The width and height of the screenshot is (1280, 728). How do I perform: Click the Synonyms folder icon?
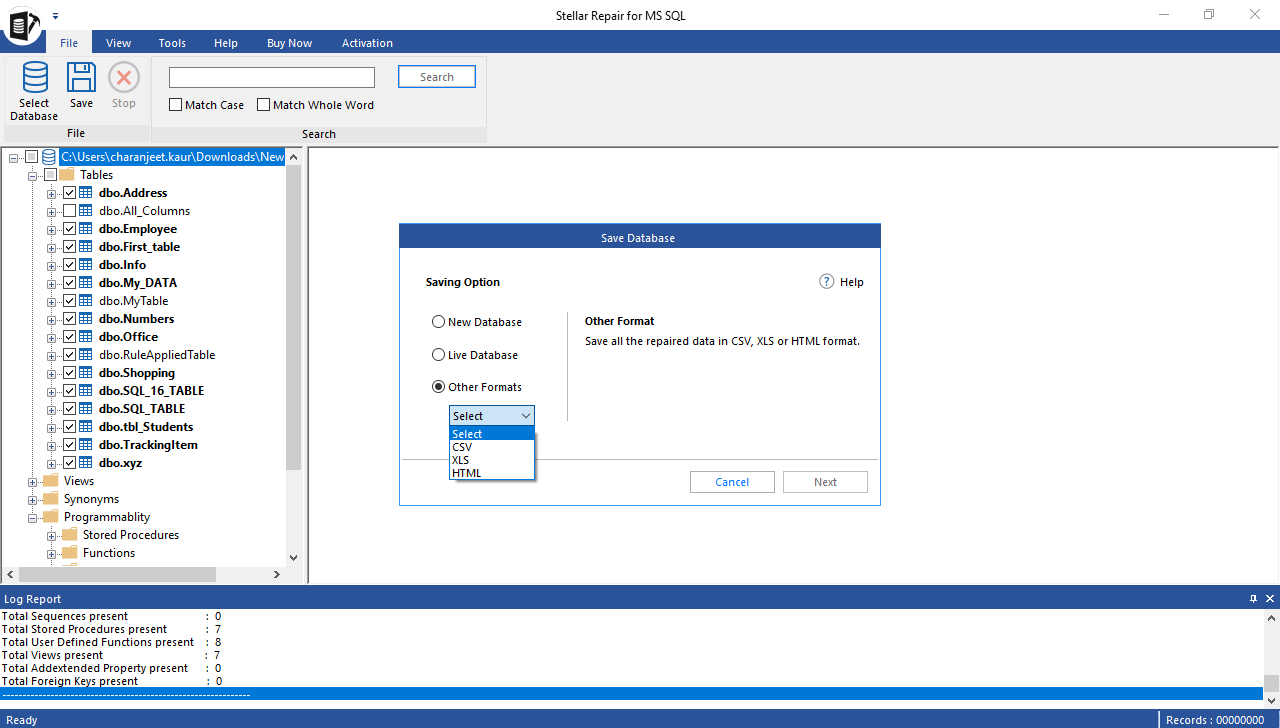point(51,499)
